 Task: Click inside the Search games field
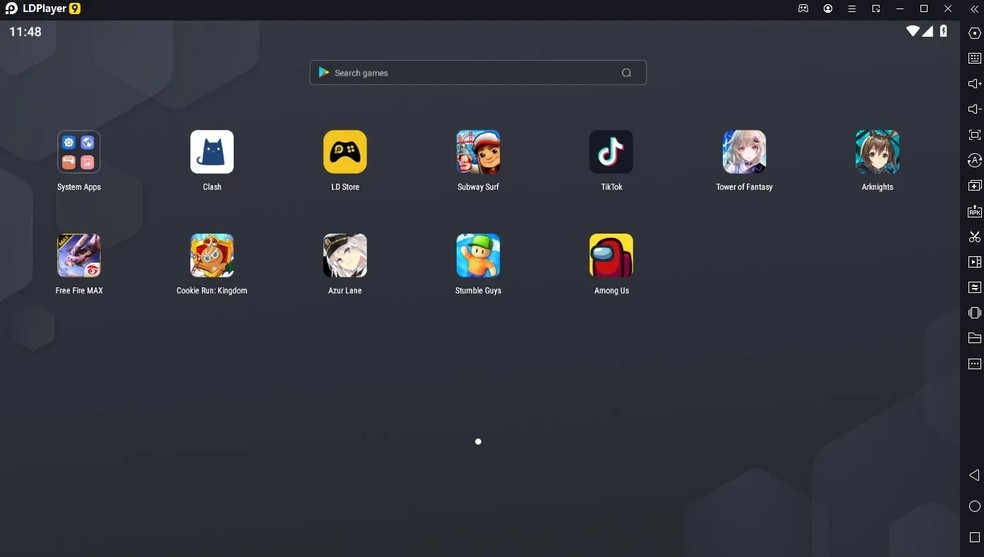point(478,73)
